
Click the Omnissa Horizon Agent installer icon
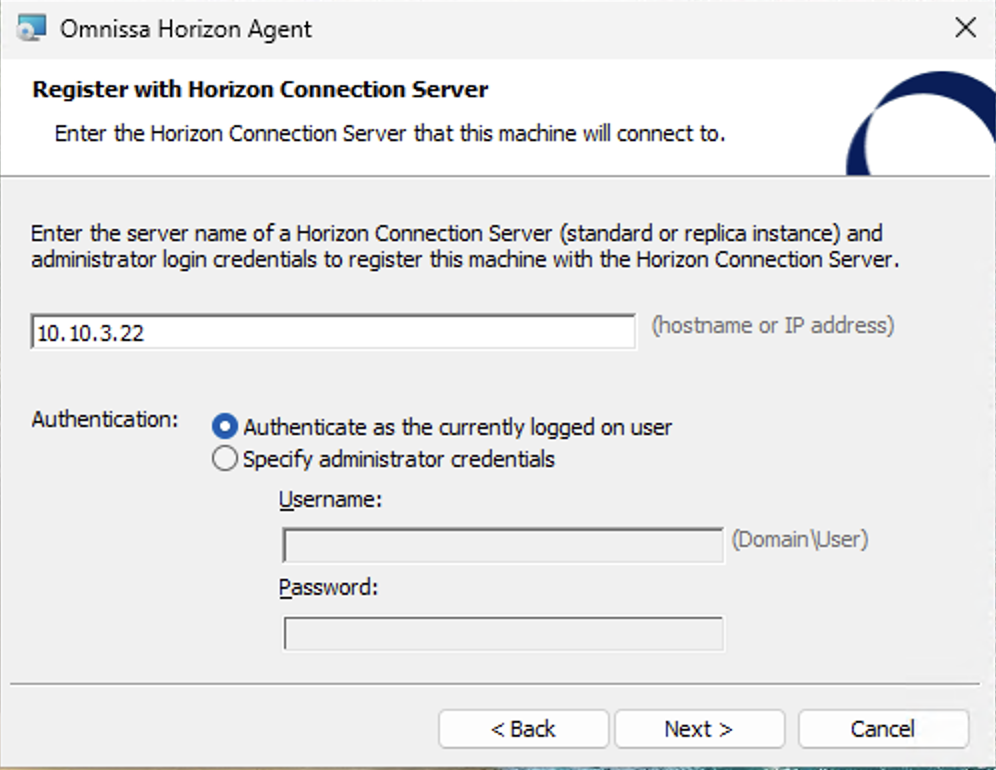pos(32,28)
